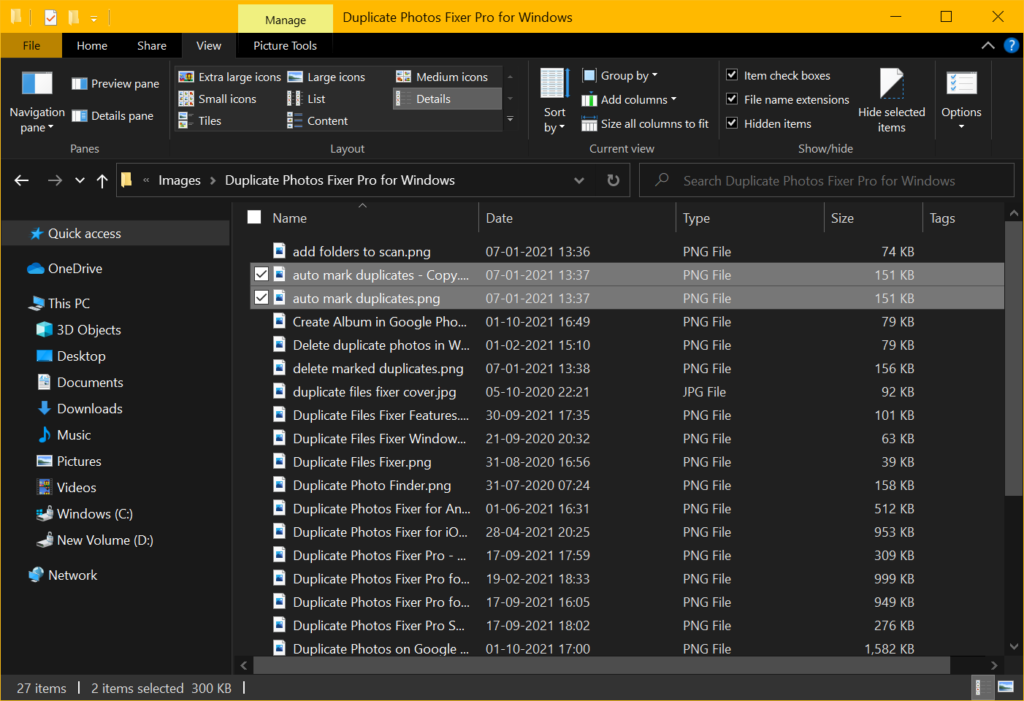Viewport: 1024px width, 701px height.
Task: Click the vertical scrollbar of file list
Action: click(x=1014, y=358)
